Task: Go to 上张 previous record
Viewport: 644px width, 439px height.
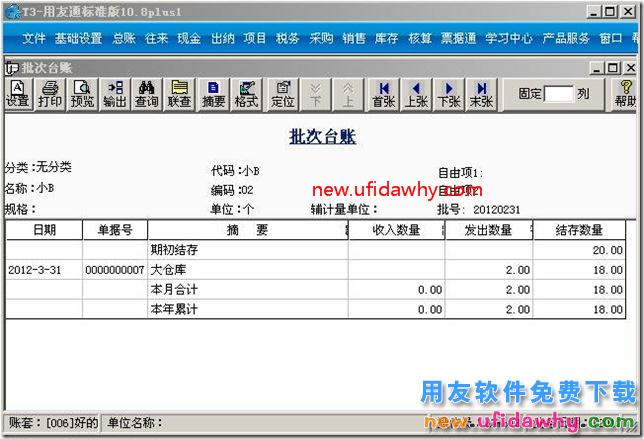Action: coord(416,94)
